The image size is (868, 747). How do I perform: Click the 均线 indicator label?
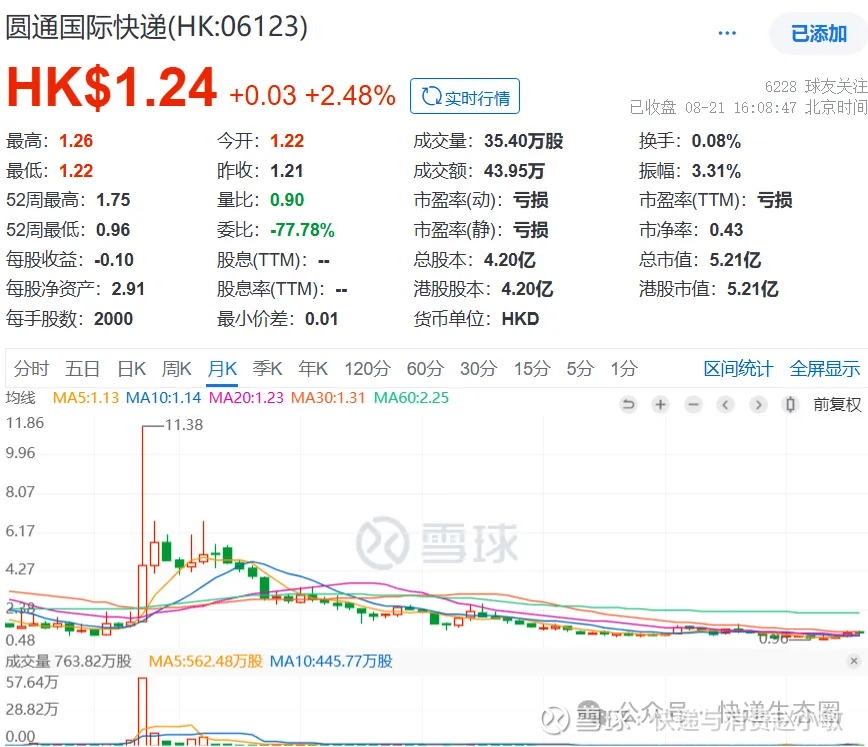pos(20,398)
